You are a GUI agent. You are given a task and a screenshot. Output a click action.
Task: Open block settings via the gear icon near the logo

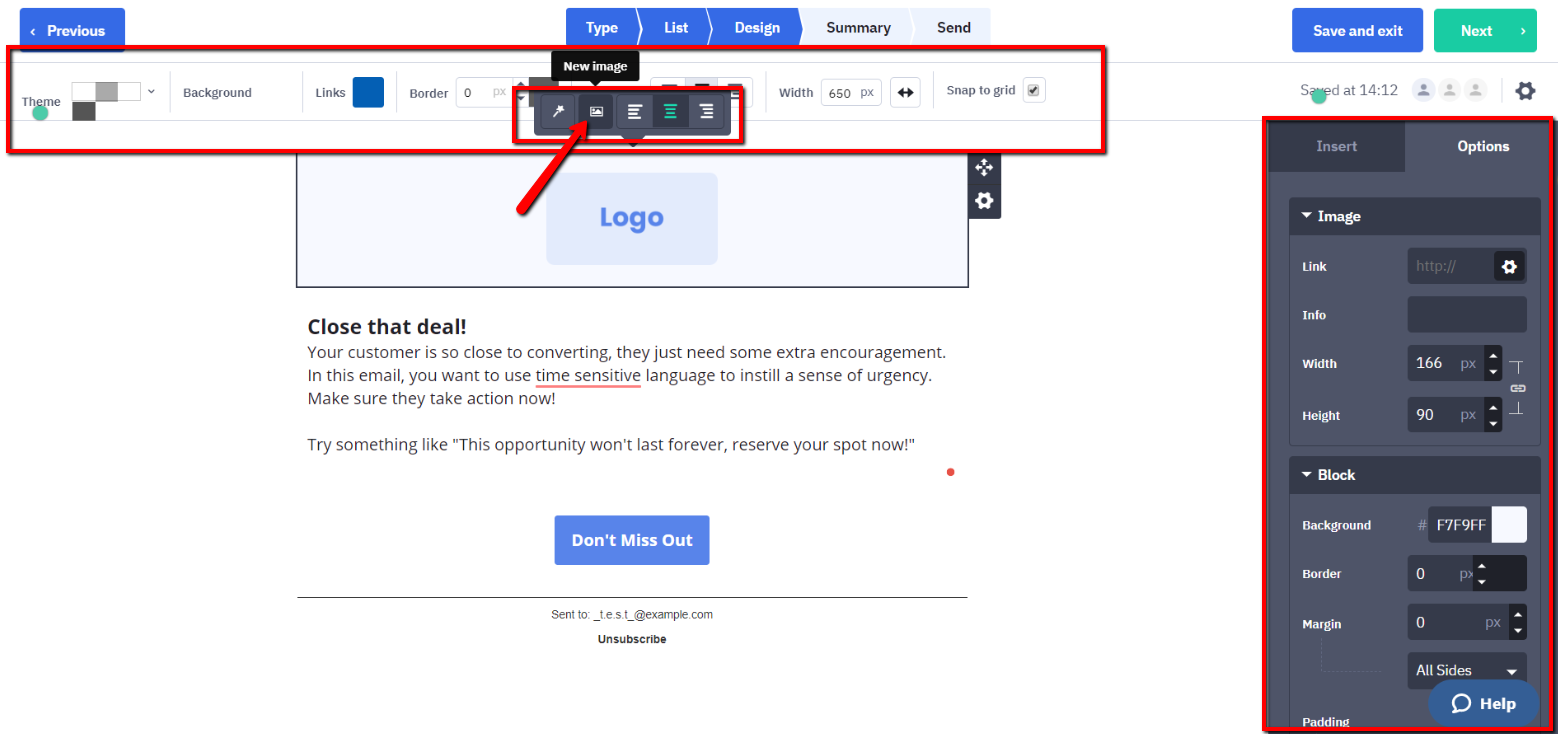[984, 201]
